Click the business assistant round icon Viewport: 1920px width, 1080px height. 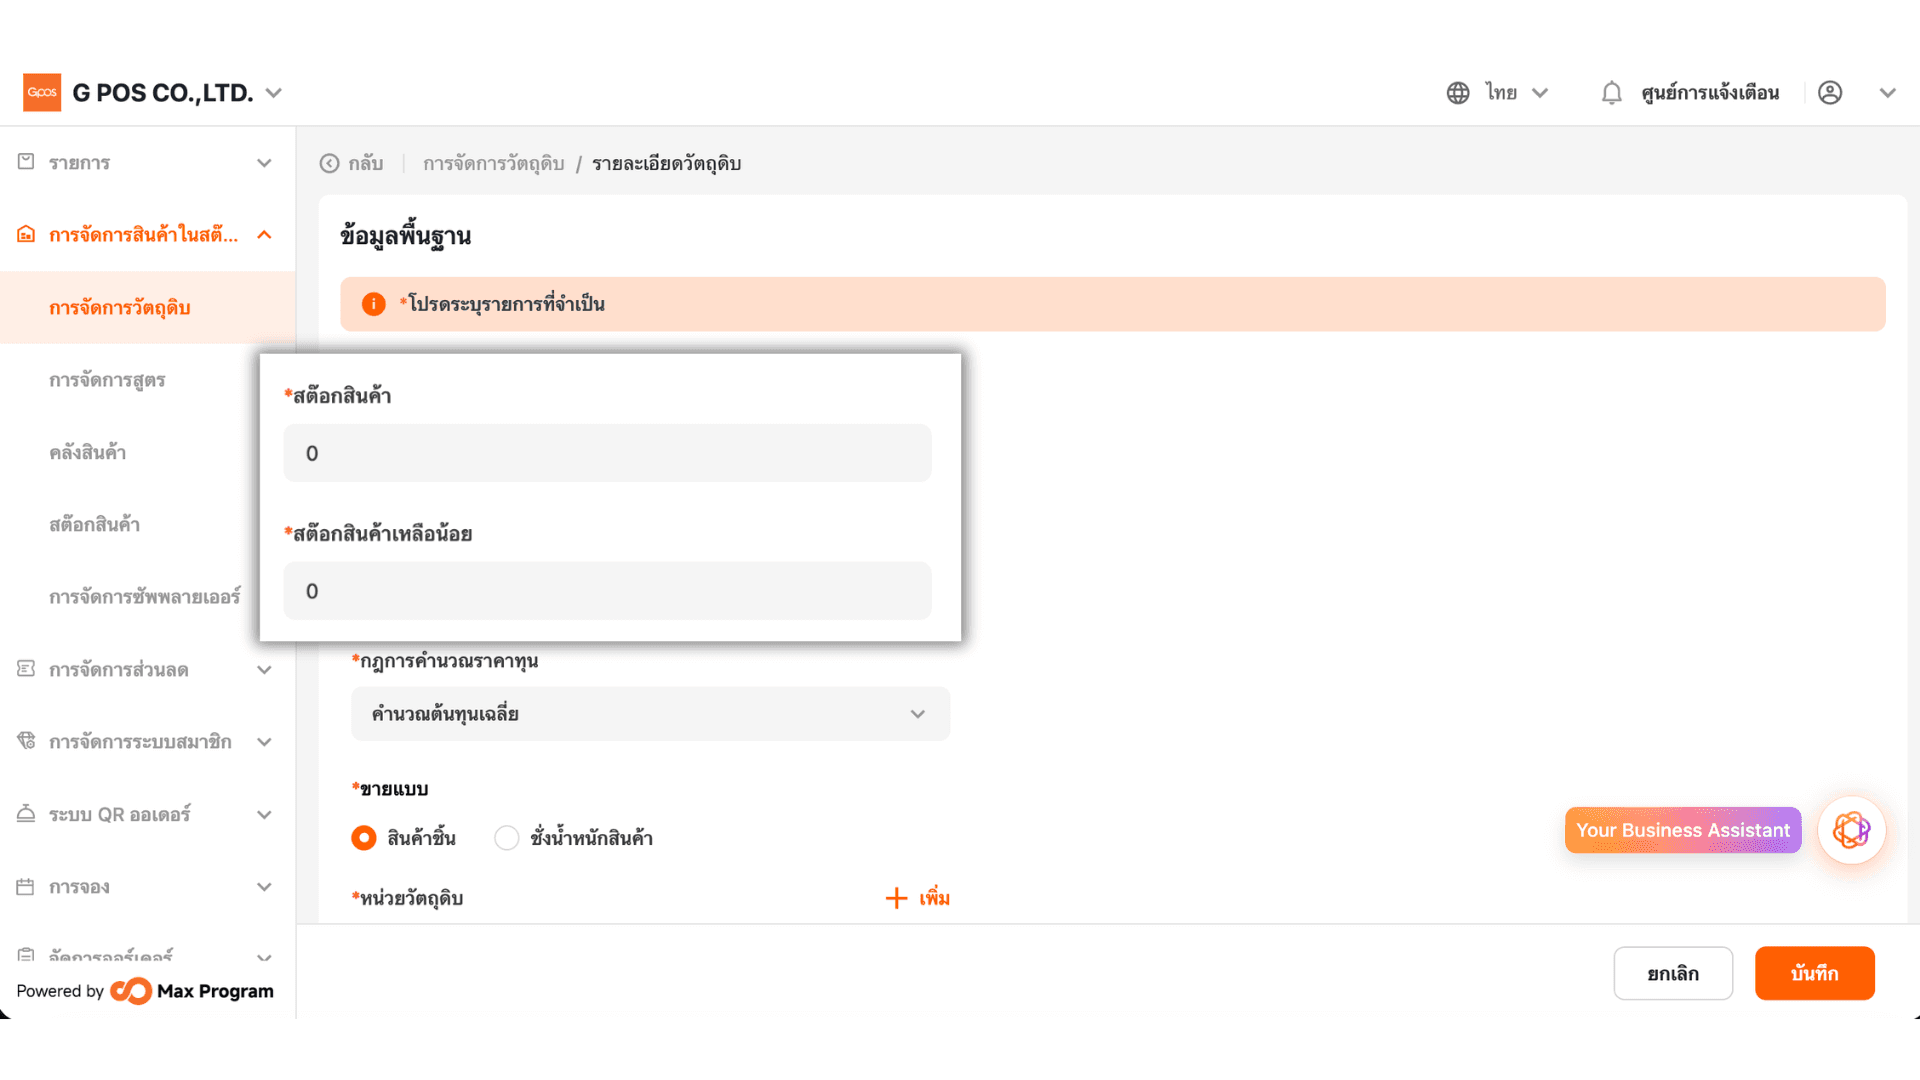click(1851, 830)
